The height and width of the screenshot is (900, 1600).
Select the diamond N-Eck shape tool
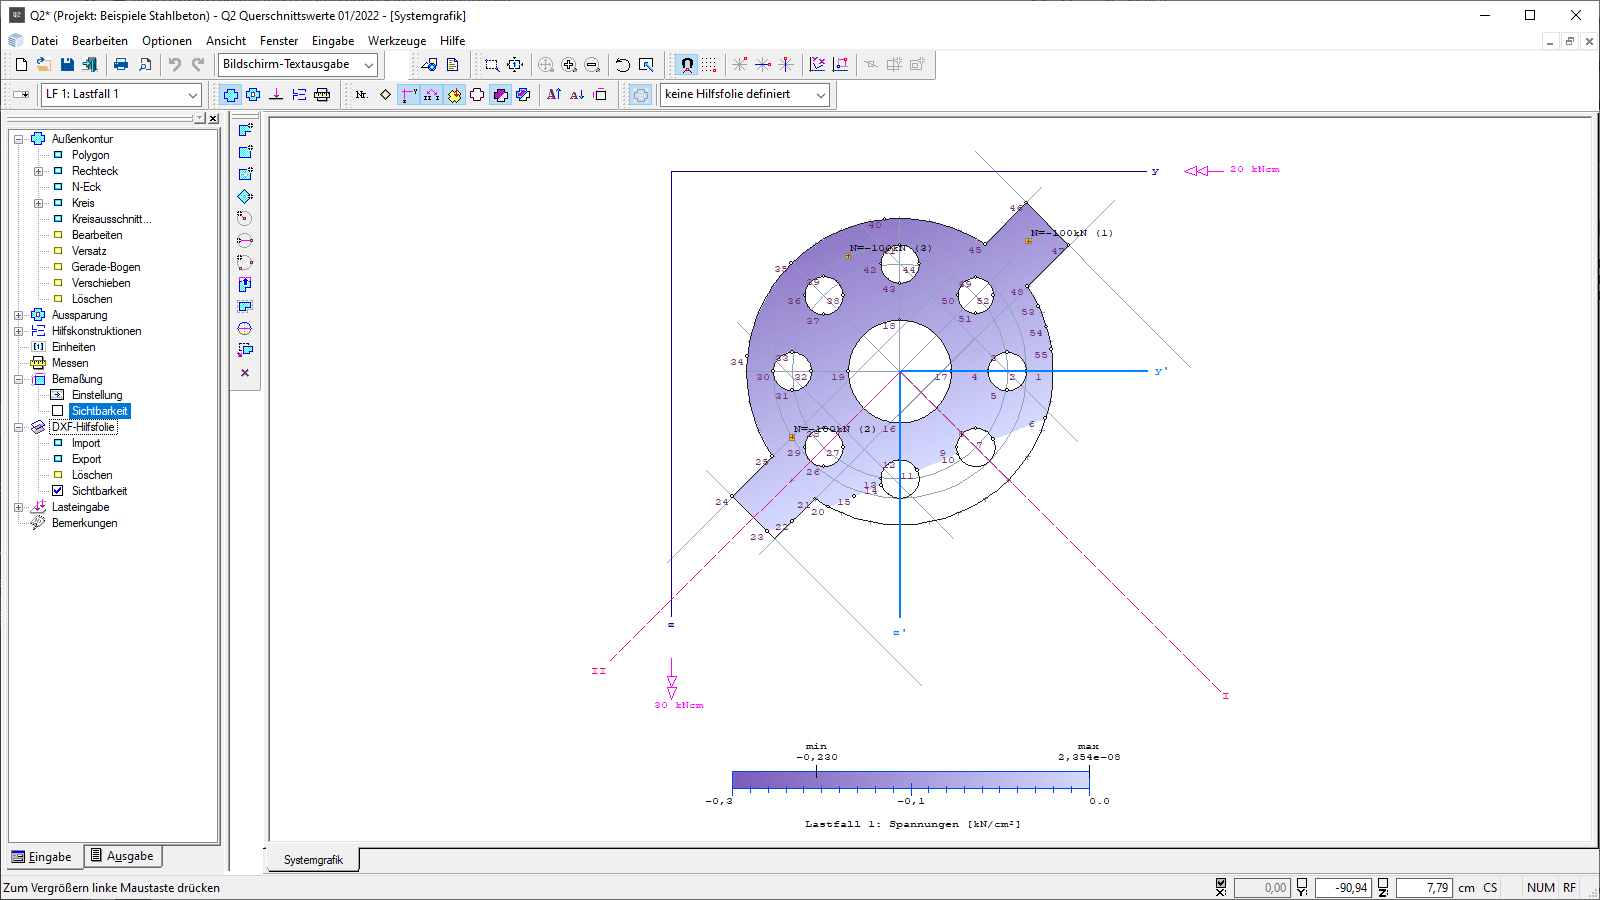click(245, 196)
